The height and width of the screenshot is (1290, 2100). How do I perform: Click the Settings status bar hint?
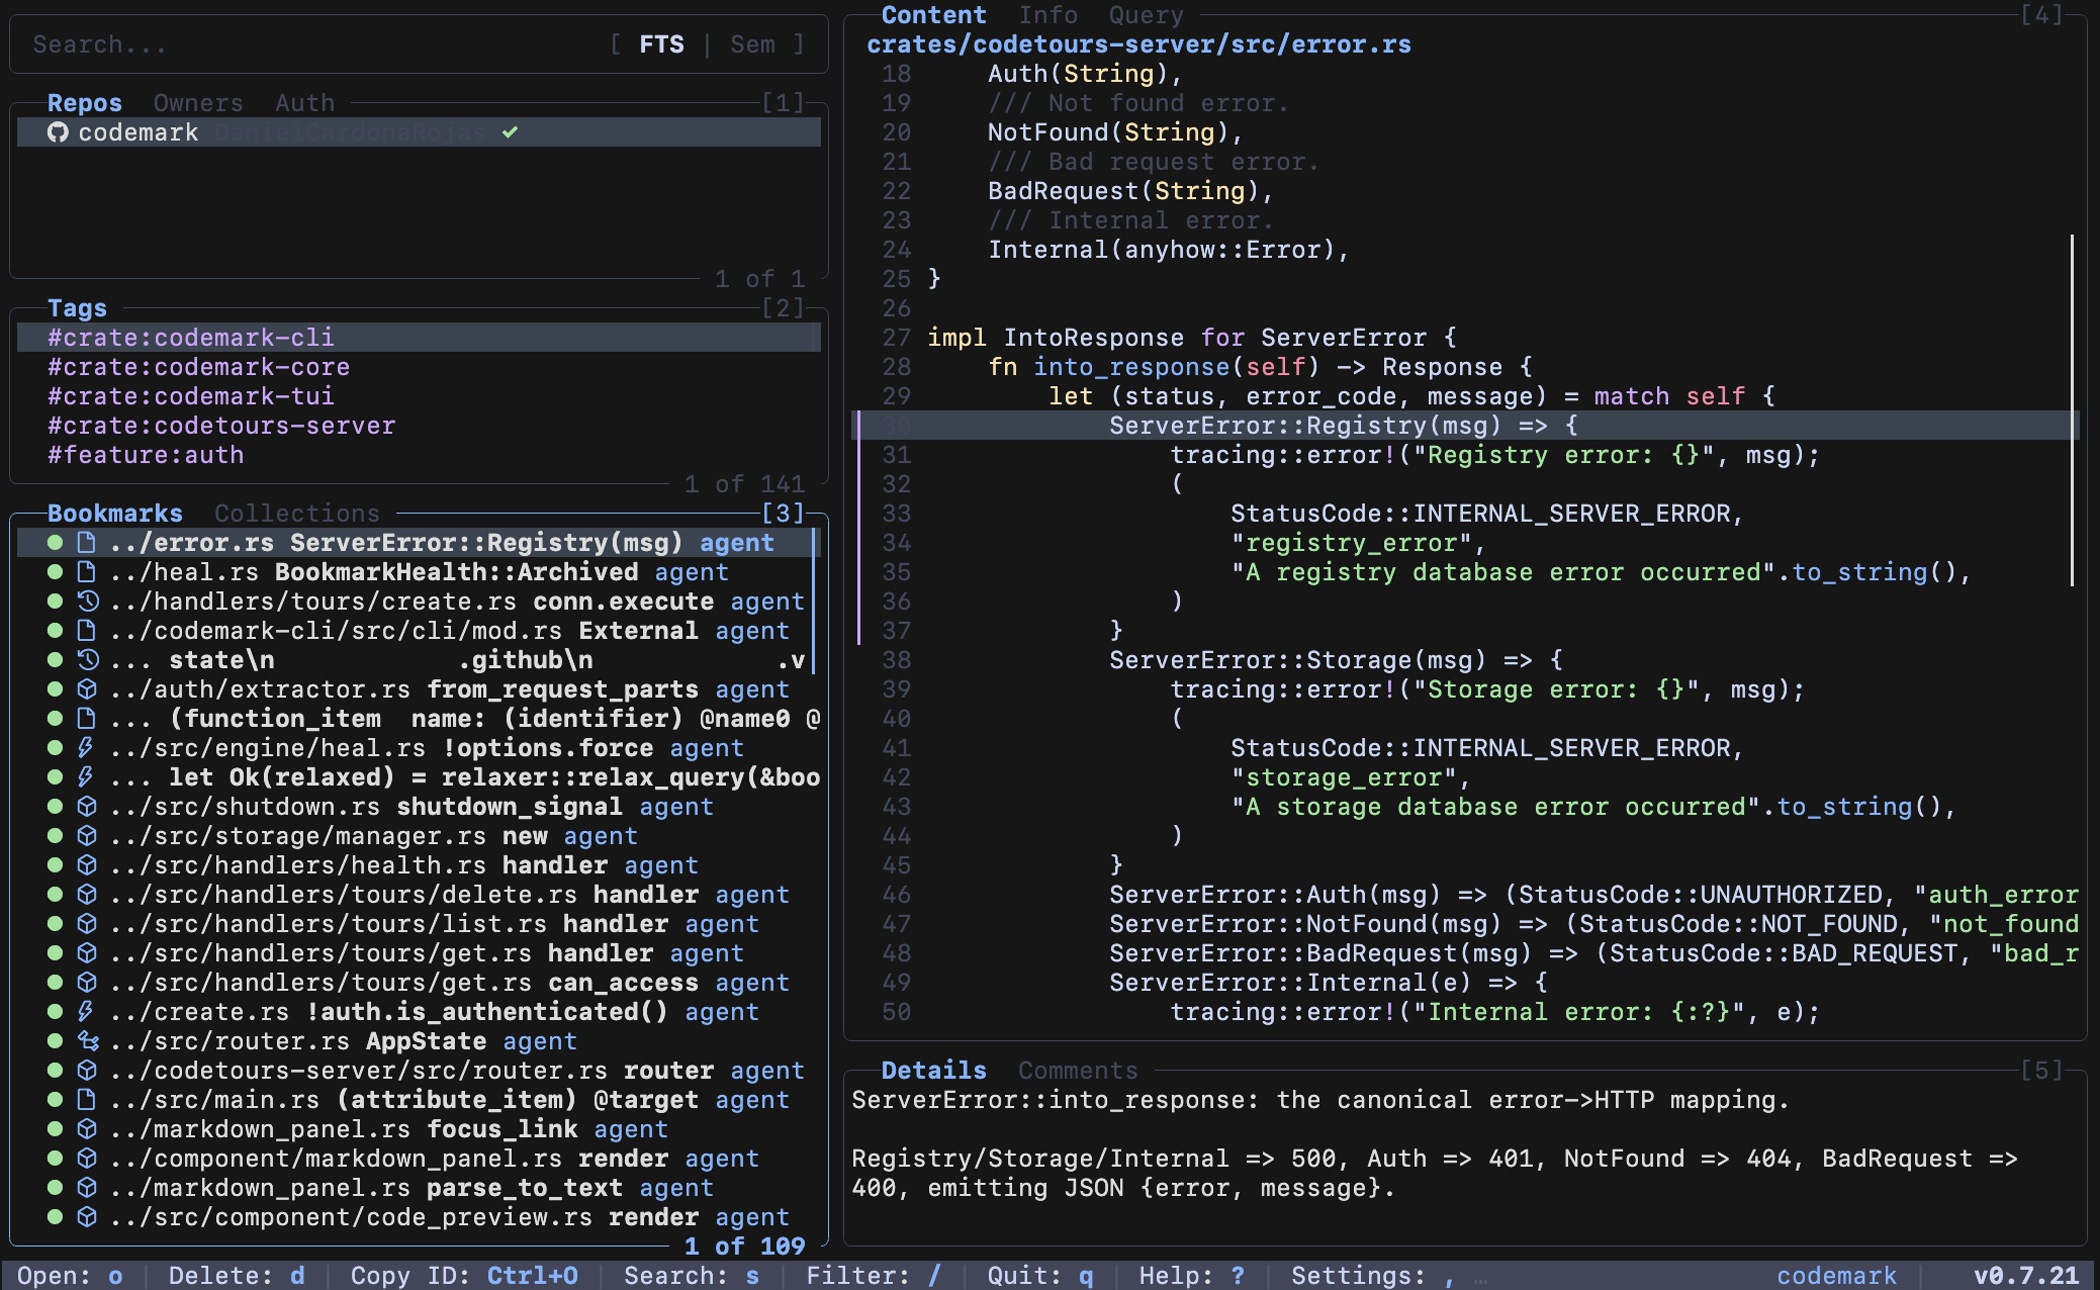[1372, 1276]
